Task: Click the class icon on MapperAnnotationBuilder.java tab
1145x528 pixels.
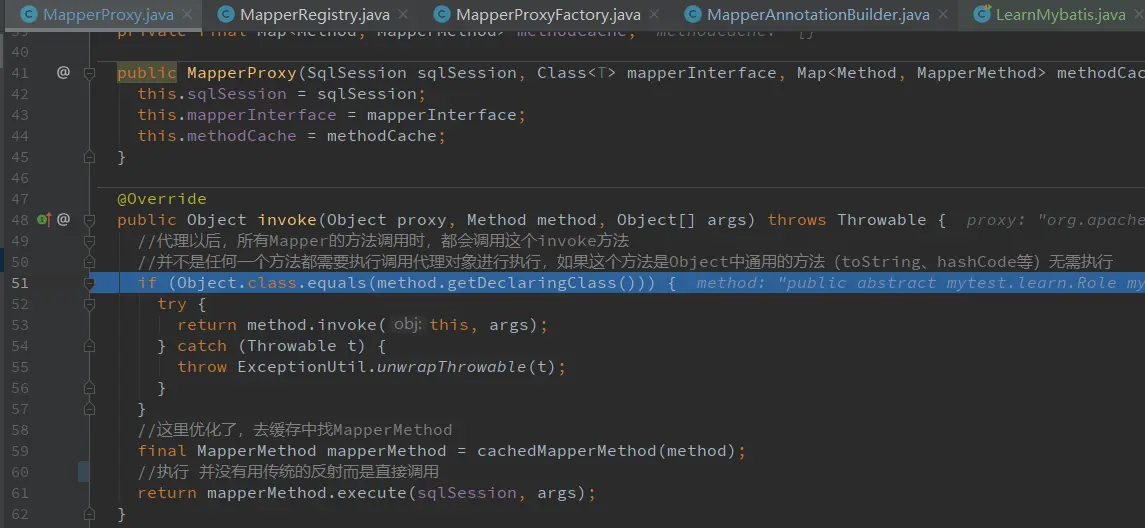Action: point(694,15)
